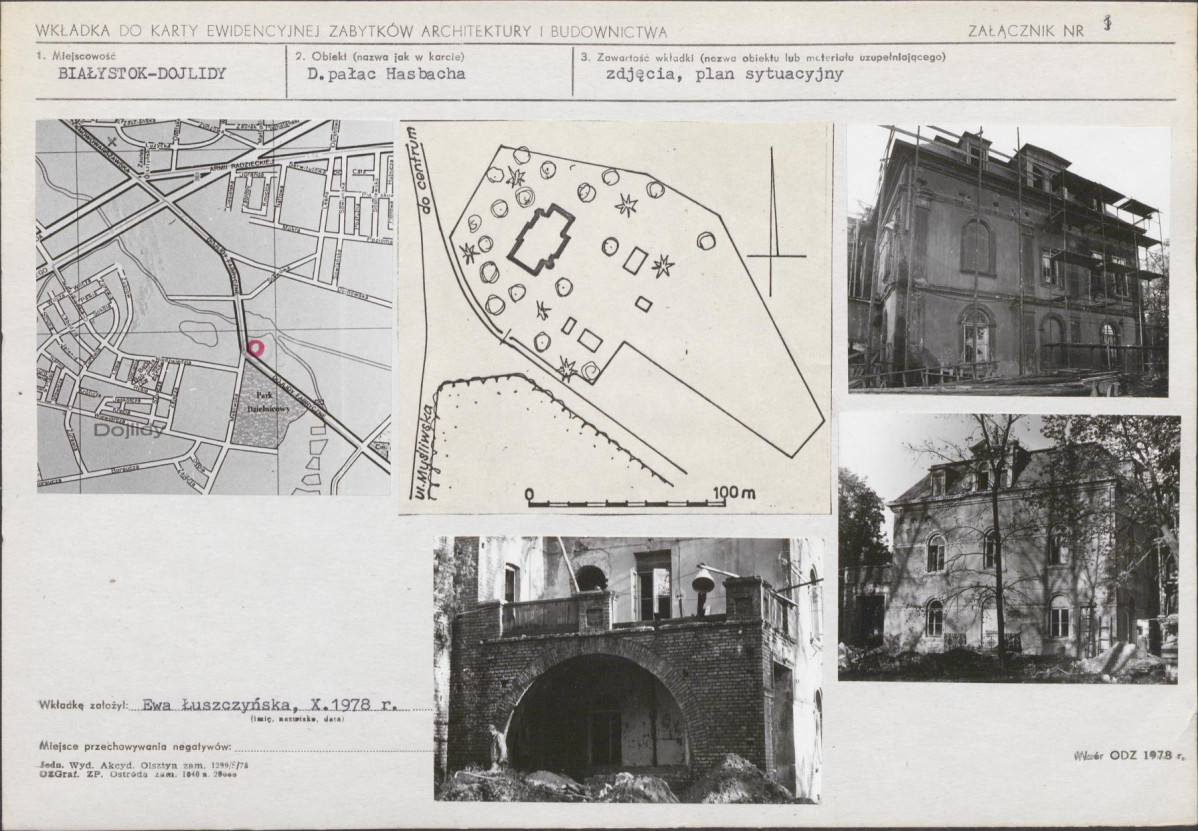The height and width of the screenshot is (831, 1198).
Task: Click the Park Dzielnicowy shaded area on the map
Action: click(x=260, y=408)
